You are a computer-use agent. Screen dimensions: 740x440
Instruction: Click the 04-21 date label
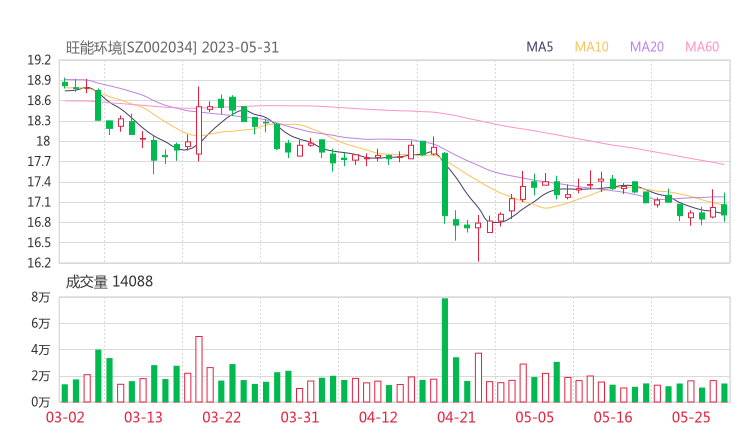456,417
